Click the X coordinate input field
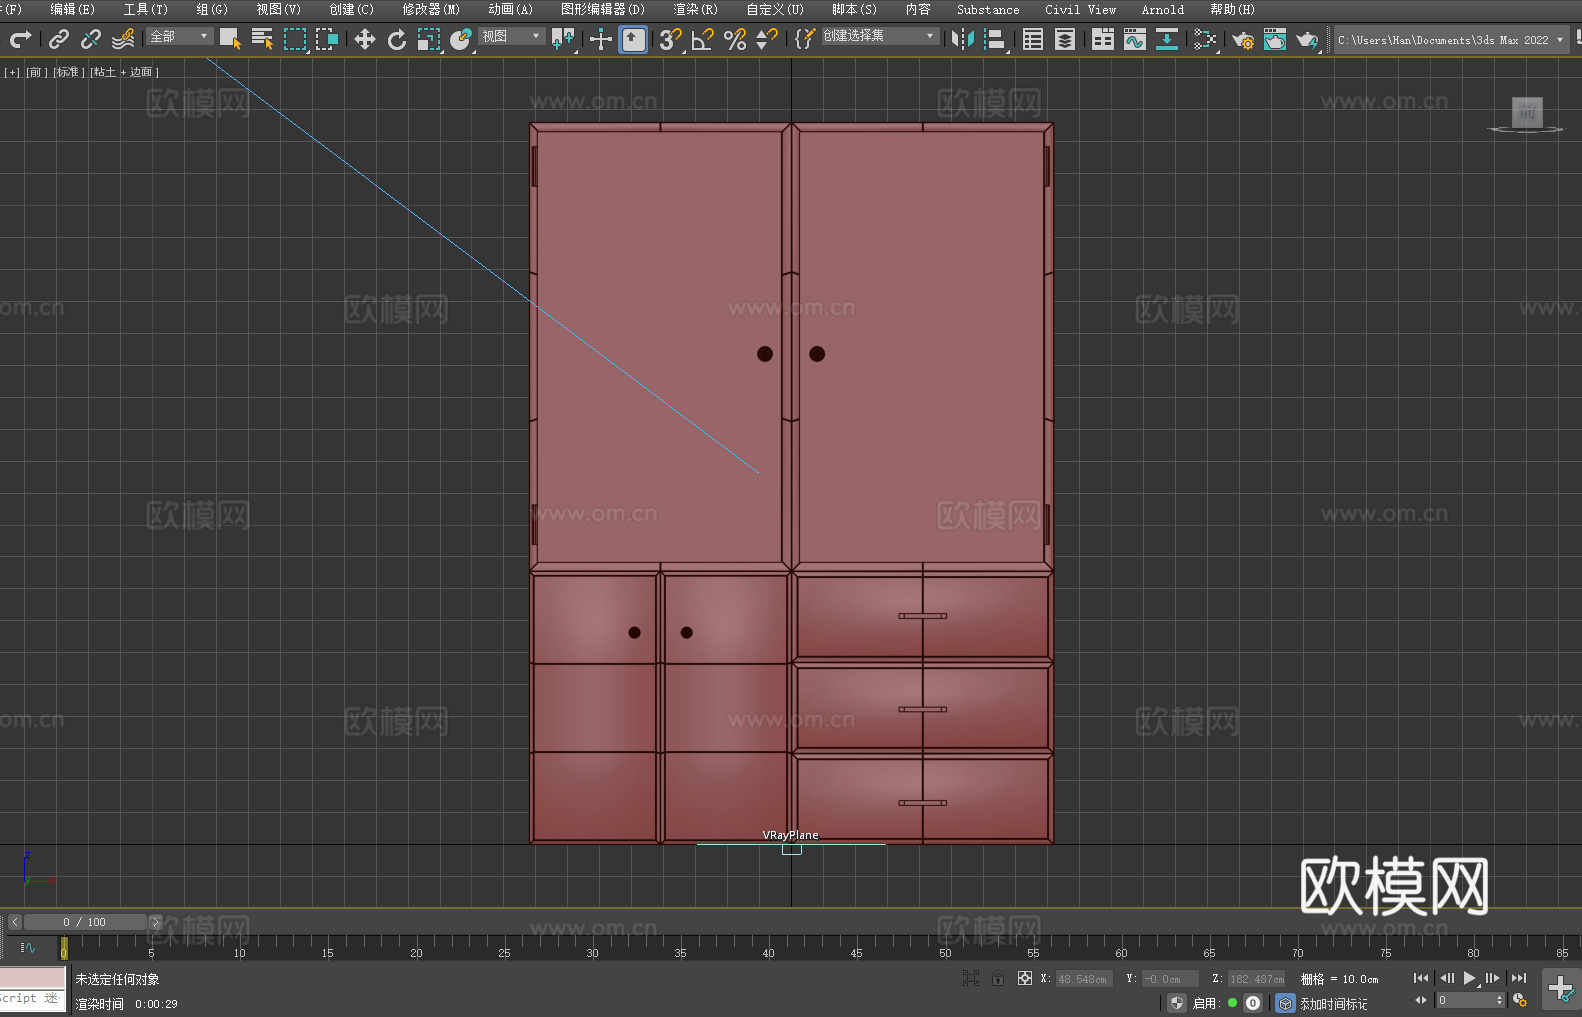Viewport: 1582px width, 1017px height. (1083, 979)
